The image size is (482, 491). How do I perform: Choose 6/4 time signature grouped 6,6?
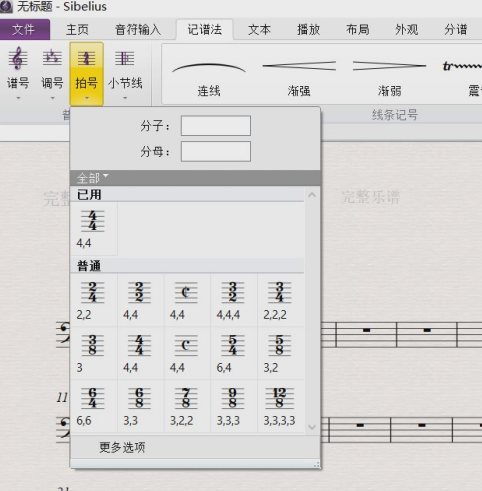tap(94, 406)
